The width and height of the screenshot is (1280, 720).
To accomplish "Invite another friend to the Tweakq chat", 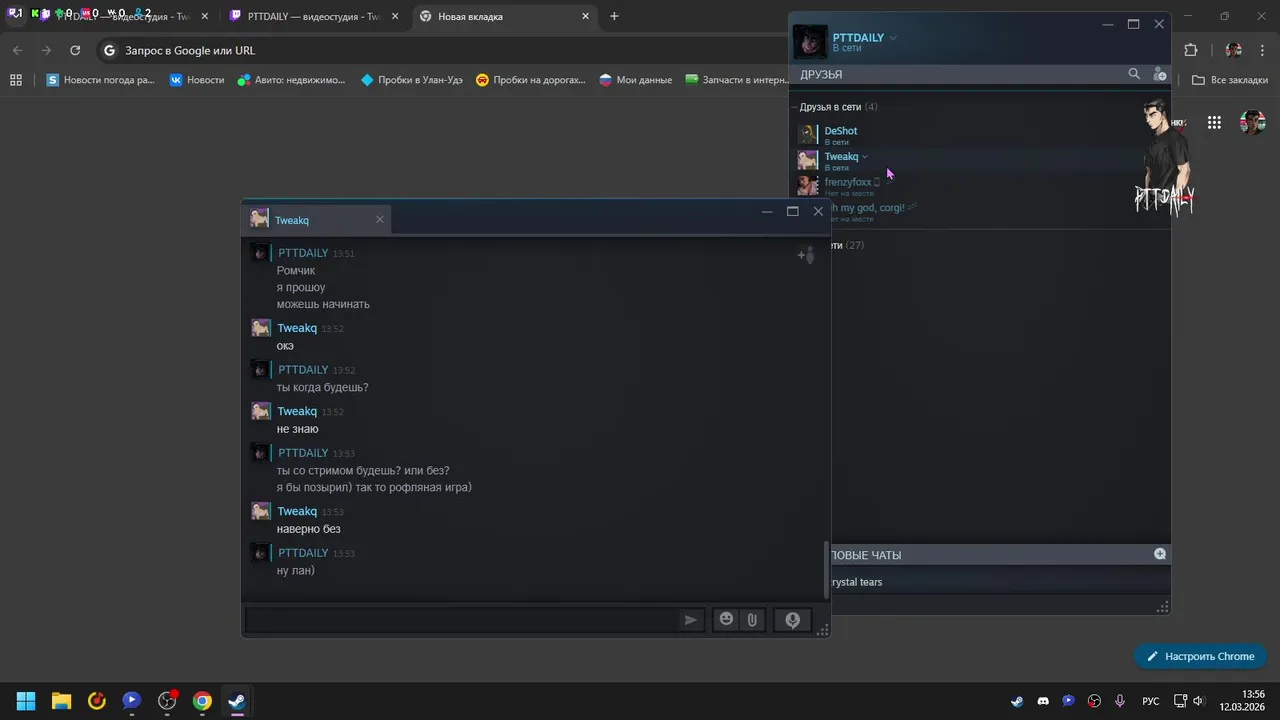I will 805,255.
